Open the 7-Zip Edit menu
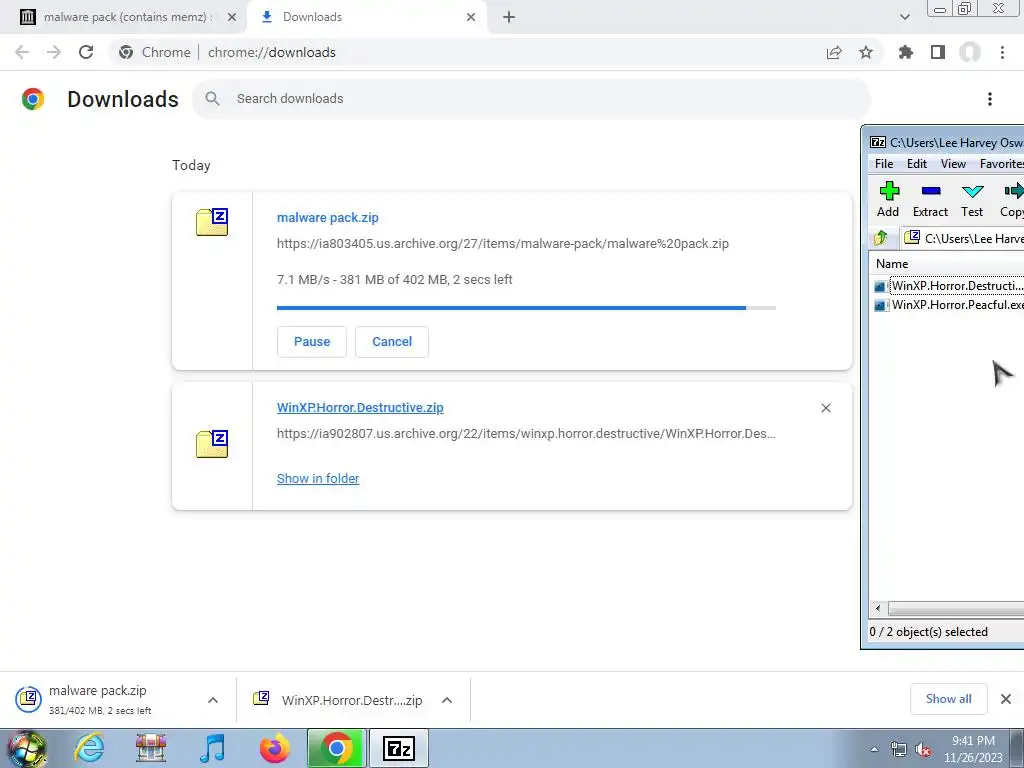This screenshot has height=768, width=1024. [917, 164]
